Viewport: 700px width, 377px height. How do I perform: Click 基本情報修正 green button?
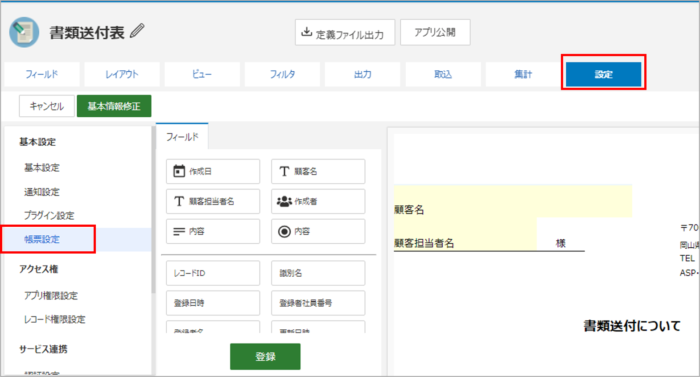tap(114, 106)
